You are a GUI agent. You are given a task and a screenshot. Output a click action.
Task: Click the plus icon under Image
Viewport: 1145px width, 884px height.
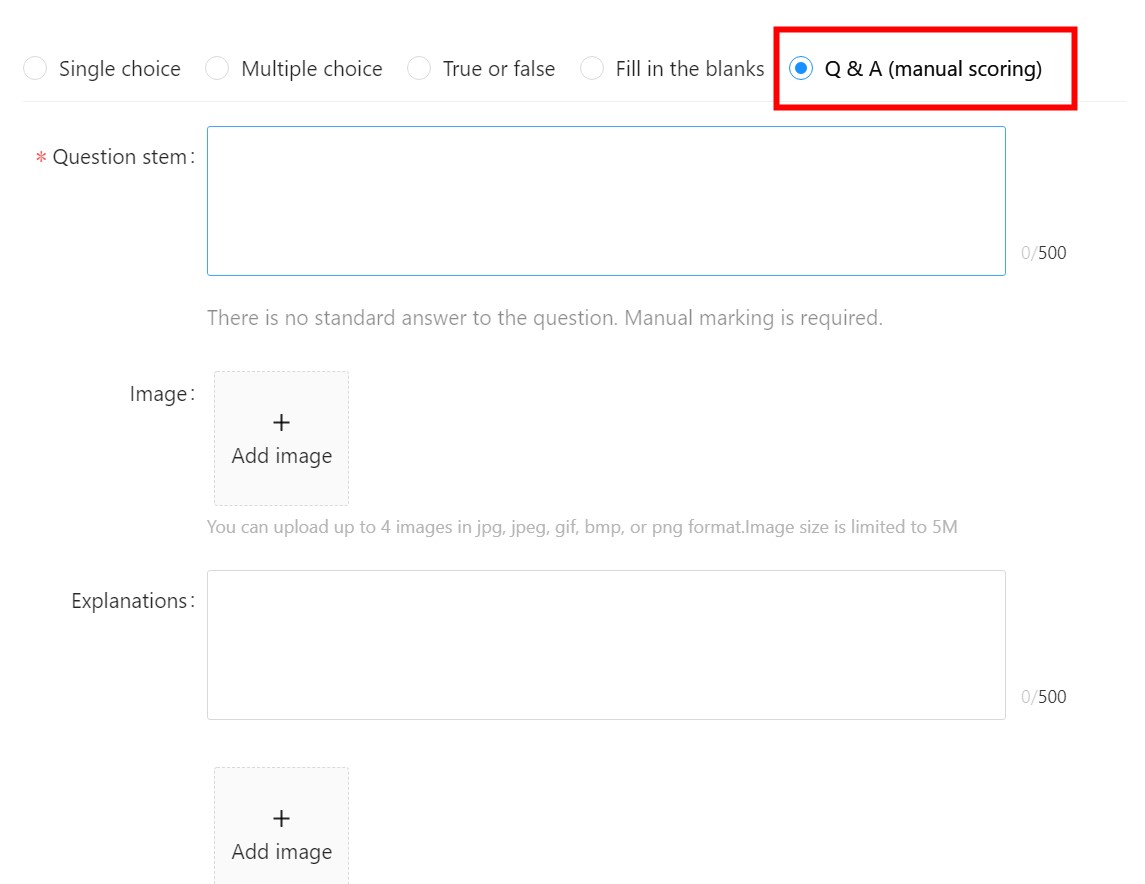[x=281, y=423]
